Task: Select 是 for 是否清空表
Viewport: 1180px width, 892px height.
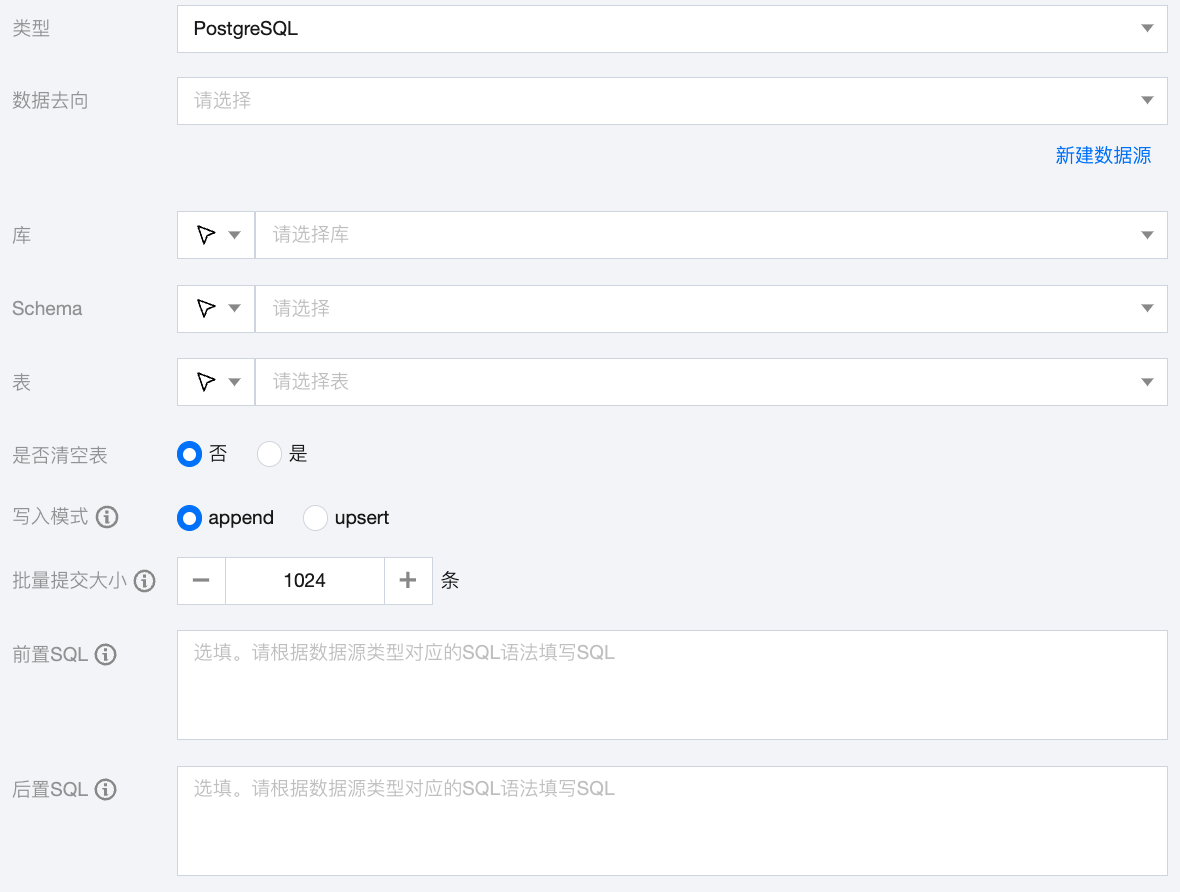Action: click(270, 454)
